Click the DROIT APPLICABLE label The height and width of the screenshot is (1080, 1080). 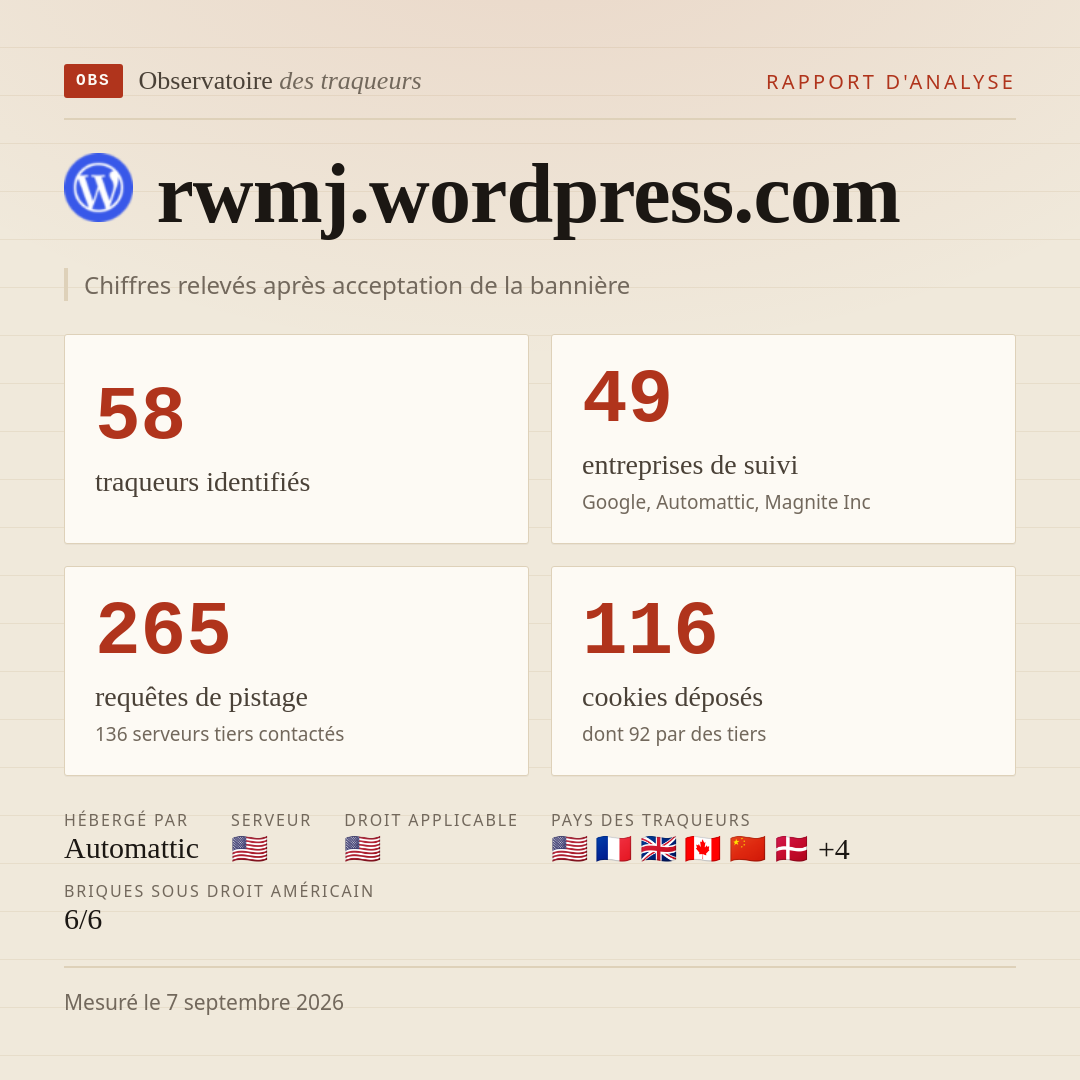pyautogui.click(x=431, y=820)
